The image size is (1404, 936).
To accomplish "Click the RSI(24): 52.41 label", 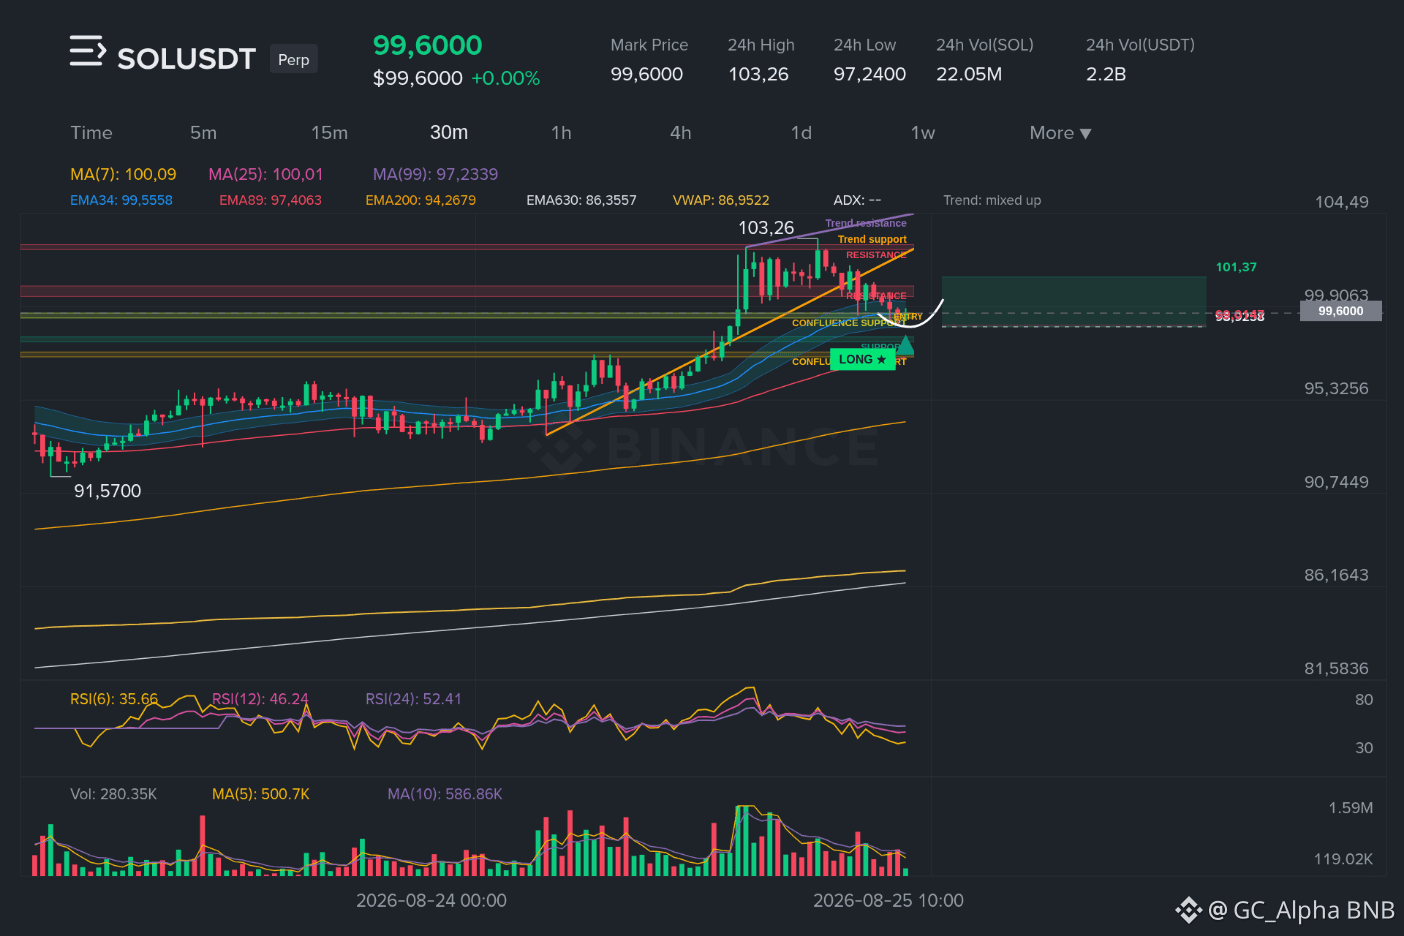I will coord(413,699).
